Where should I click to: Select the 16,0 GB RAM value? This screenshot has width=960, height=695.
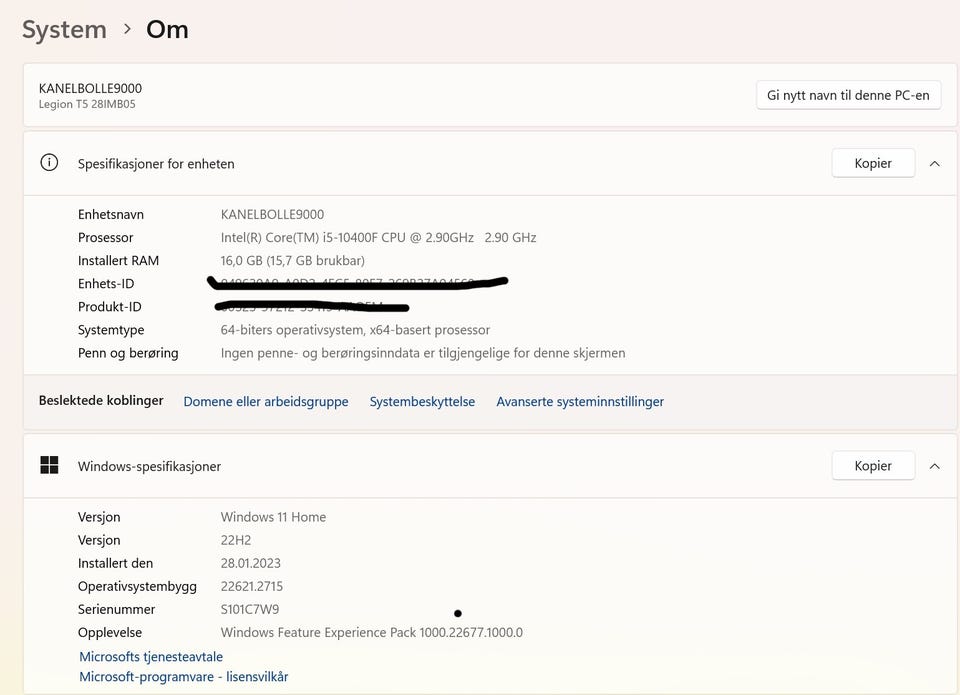tap(293, 261)
